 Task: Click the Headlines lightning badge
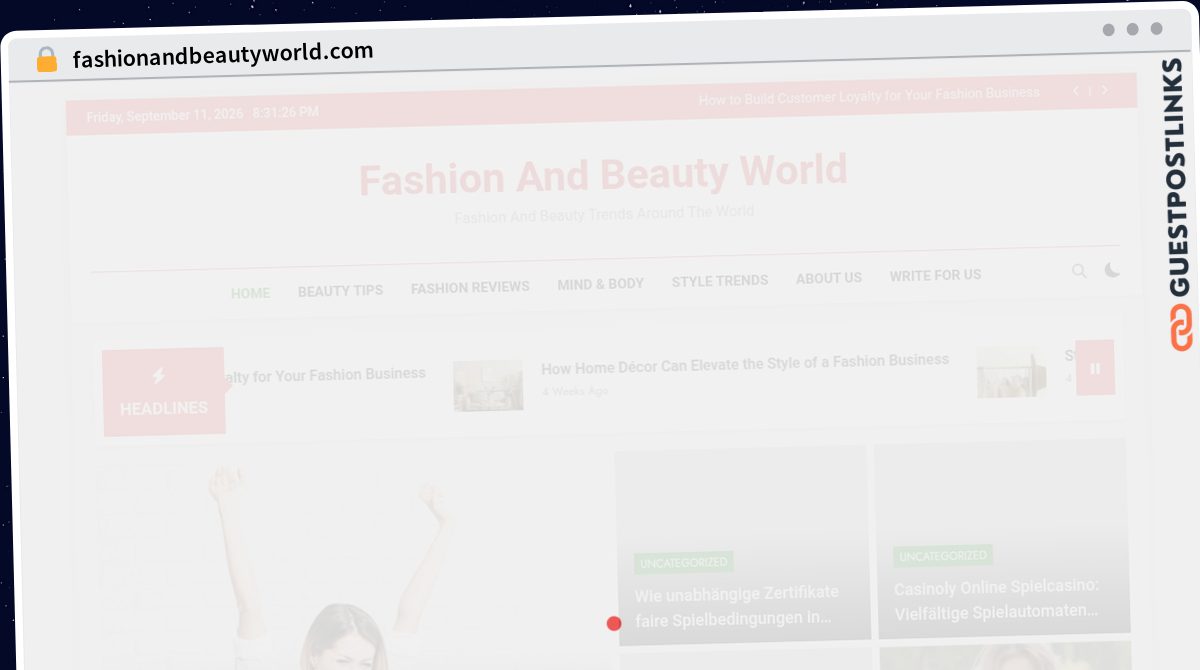pos(163,392)
